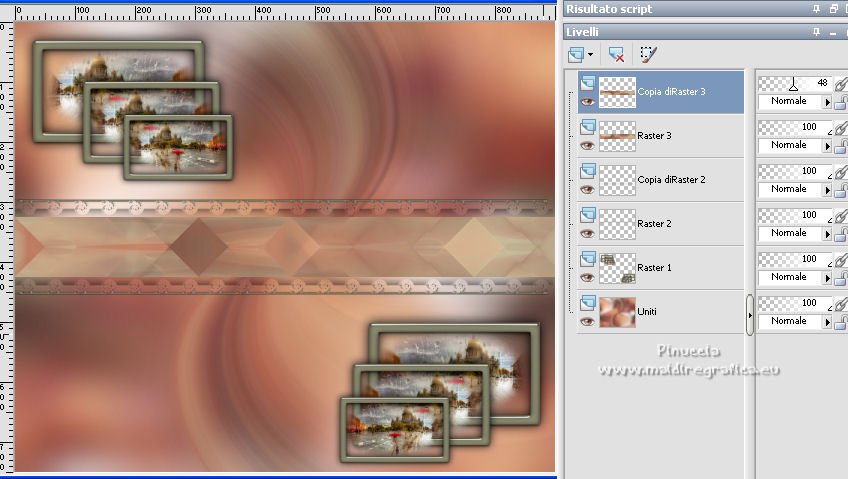Select Uniti layer thumbnail
Viewport: 848px width, 479px height.
pos(617,312)
